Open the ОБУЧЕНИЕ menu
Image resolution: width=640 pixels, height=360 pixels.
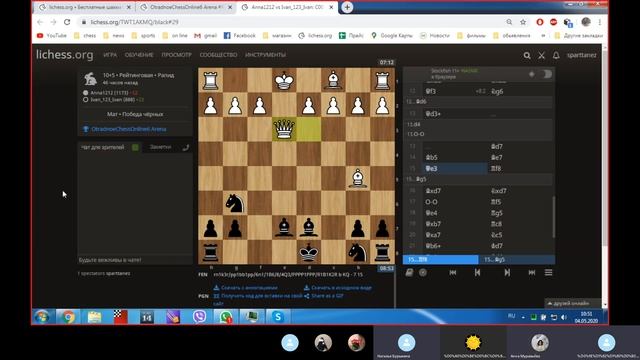139,55
